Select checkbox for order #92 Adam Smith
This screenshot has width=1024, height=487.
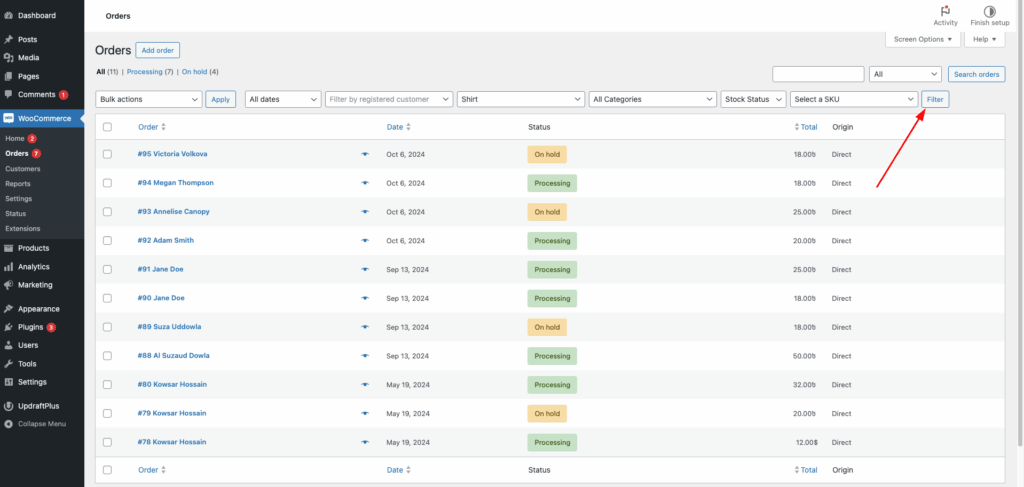pos(108,240)
